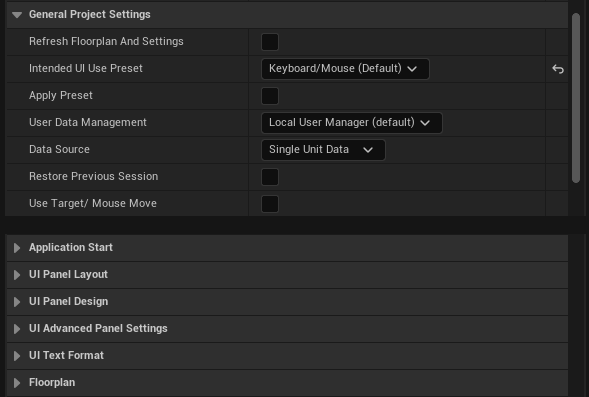Open the Keyboard/Mouse (Default) preset dropdown
Screen dimensions: 589x397
[x=345, y=69]
